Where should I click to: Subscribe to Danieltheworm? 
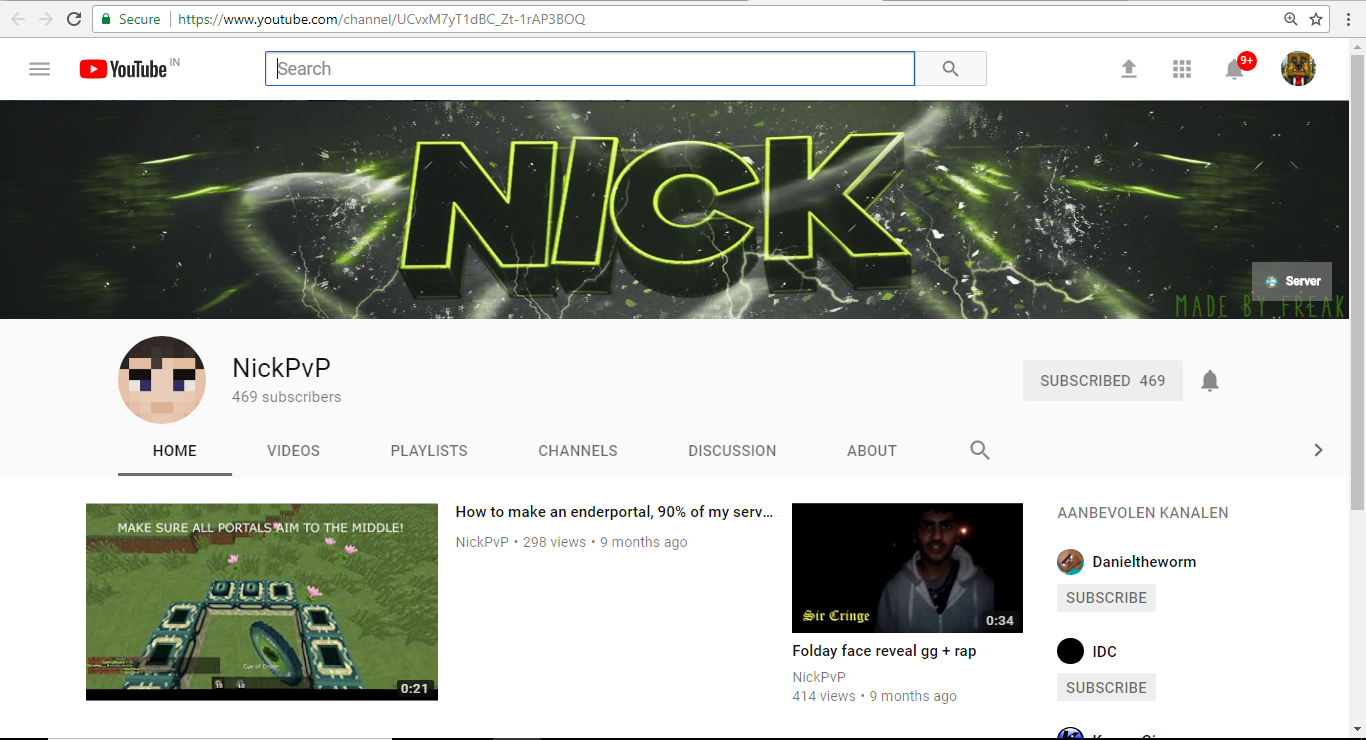coord(1106,598)
